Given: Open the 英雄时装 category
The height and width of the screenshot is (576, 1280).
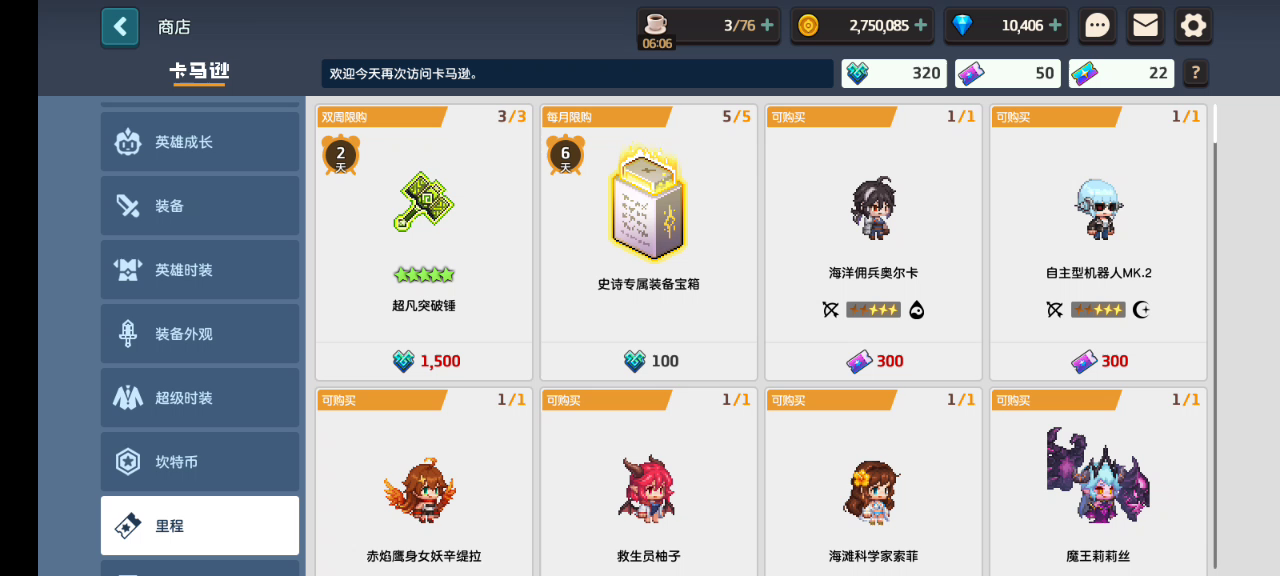Looking at the screenshot, I should (x=200, y=270).
